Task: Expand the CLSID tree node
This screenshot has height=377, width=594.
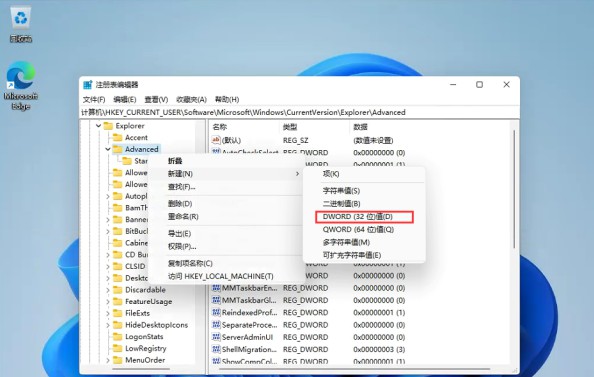Action: click(x=108, y=266)
